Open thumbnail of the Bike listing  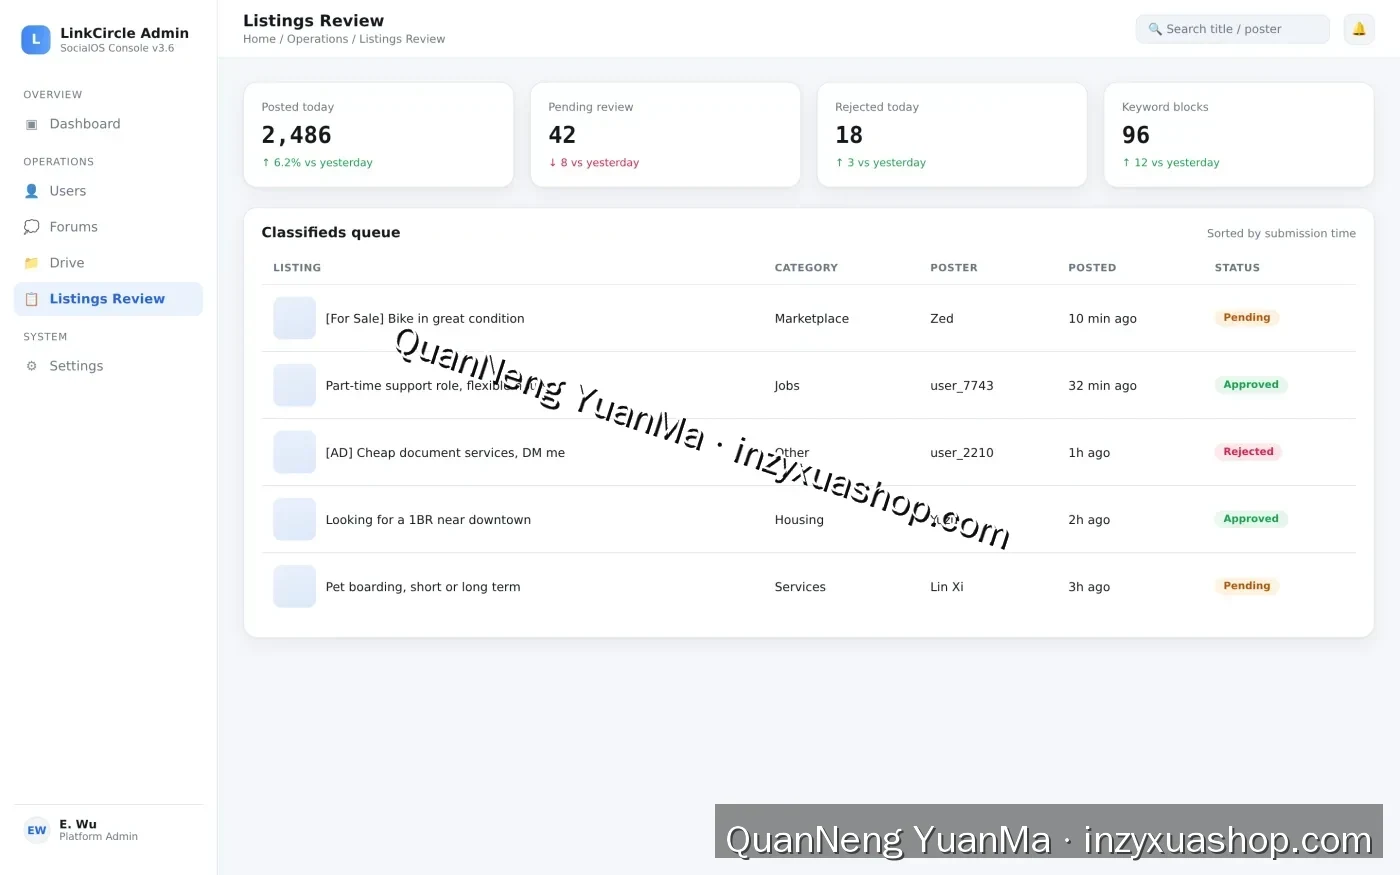294,318
